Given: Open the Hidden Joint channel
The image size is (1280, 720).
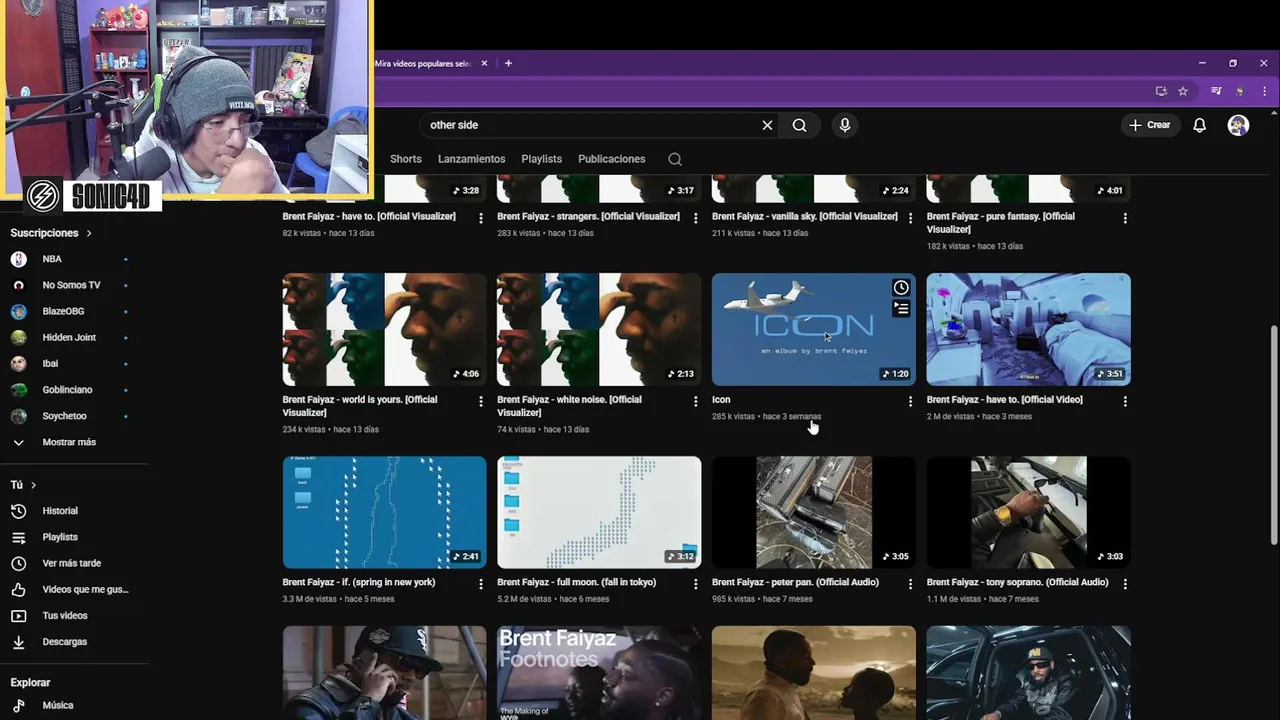Looking at the screenshot, I should pyautogui.click(x=70, y=337).
